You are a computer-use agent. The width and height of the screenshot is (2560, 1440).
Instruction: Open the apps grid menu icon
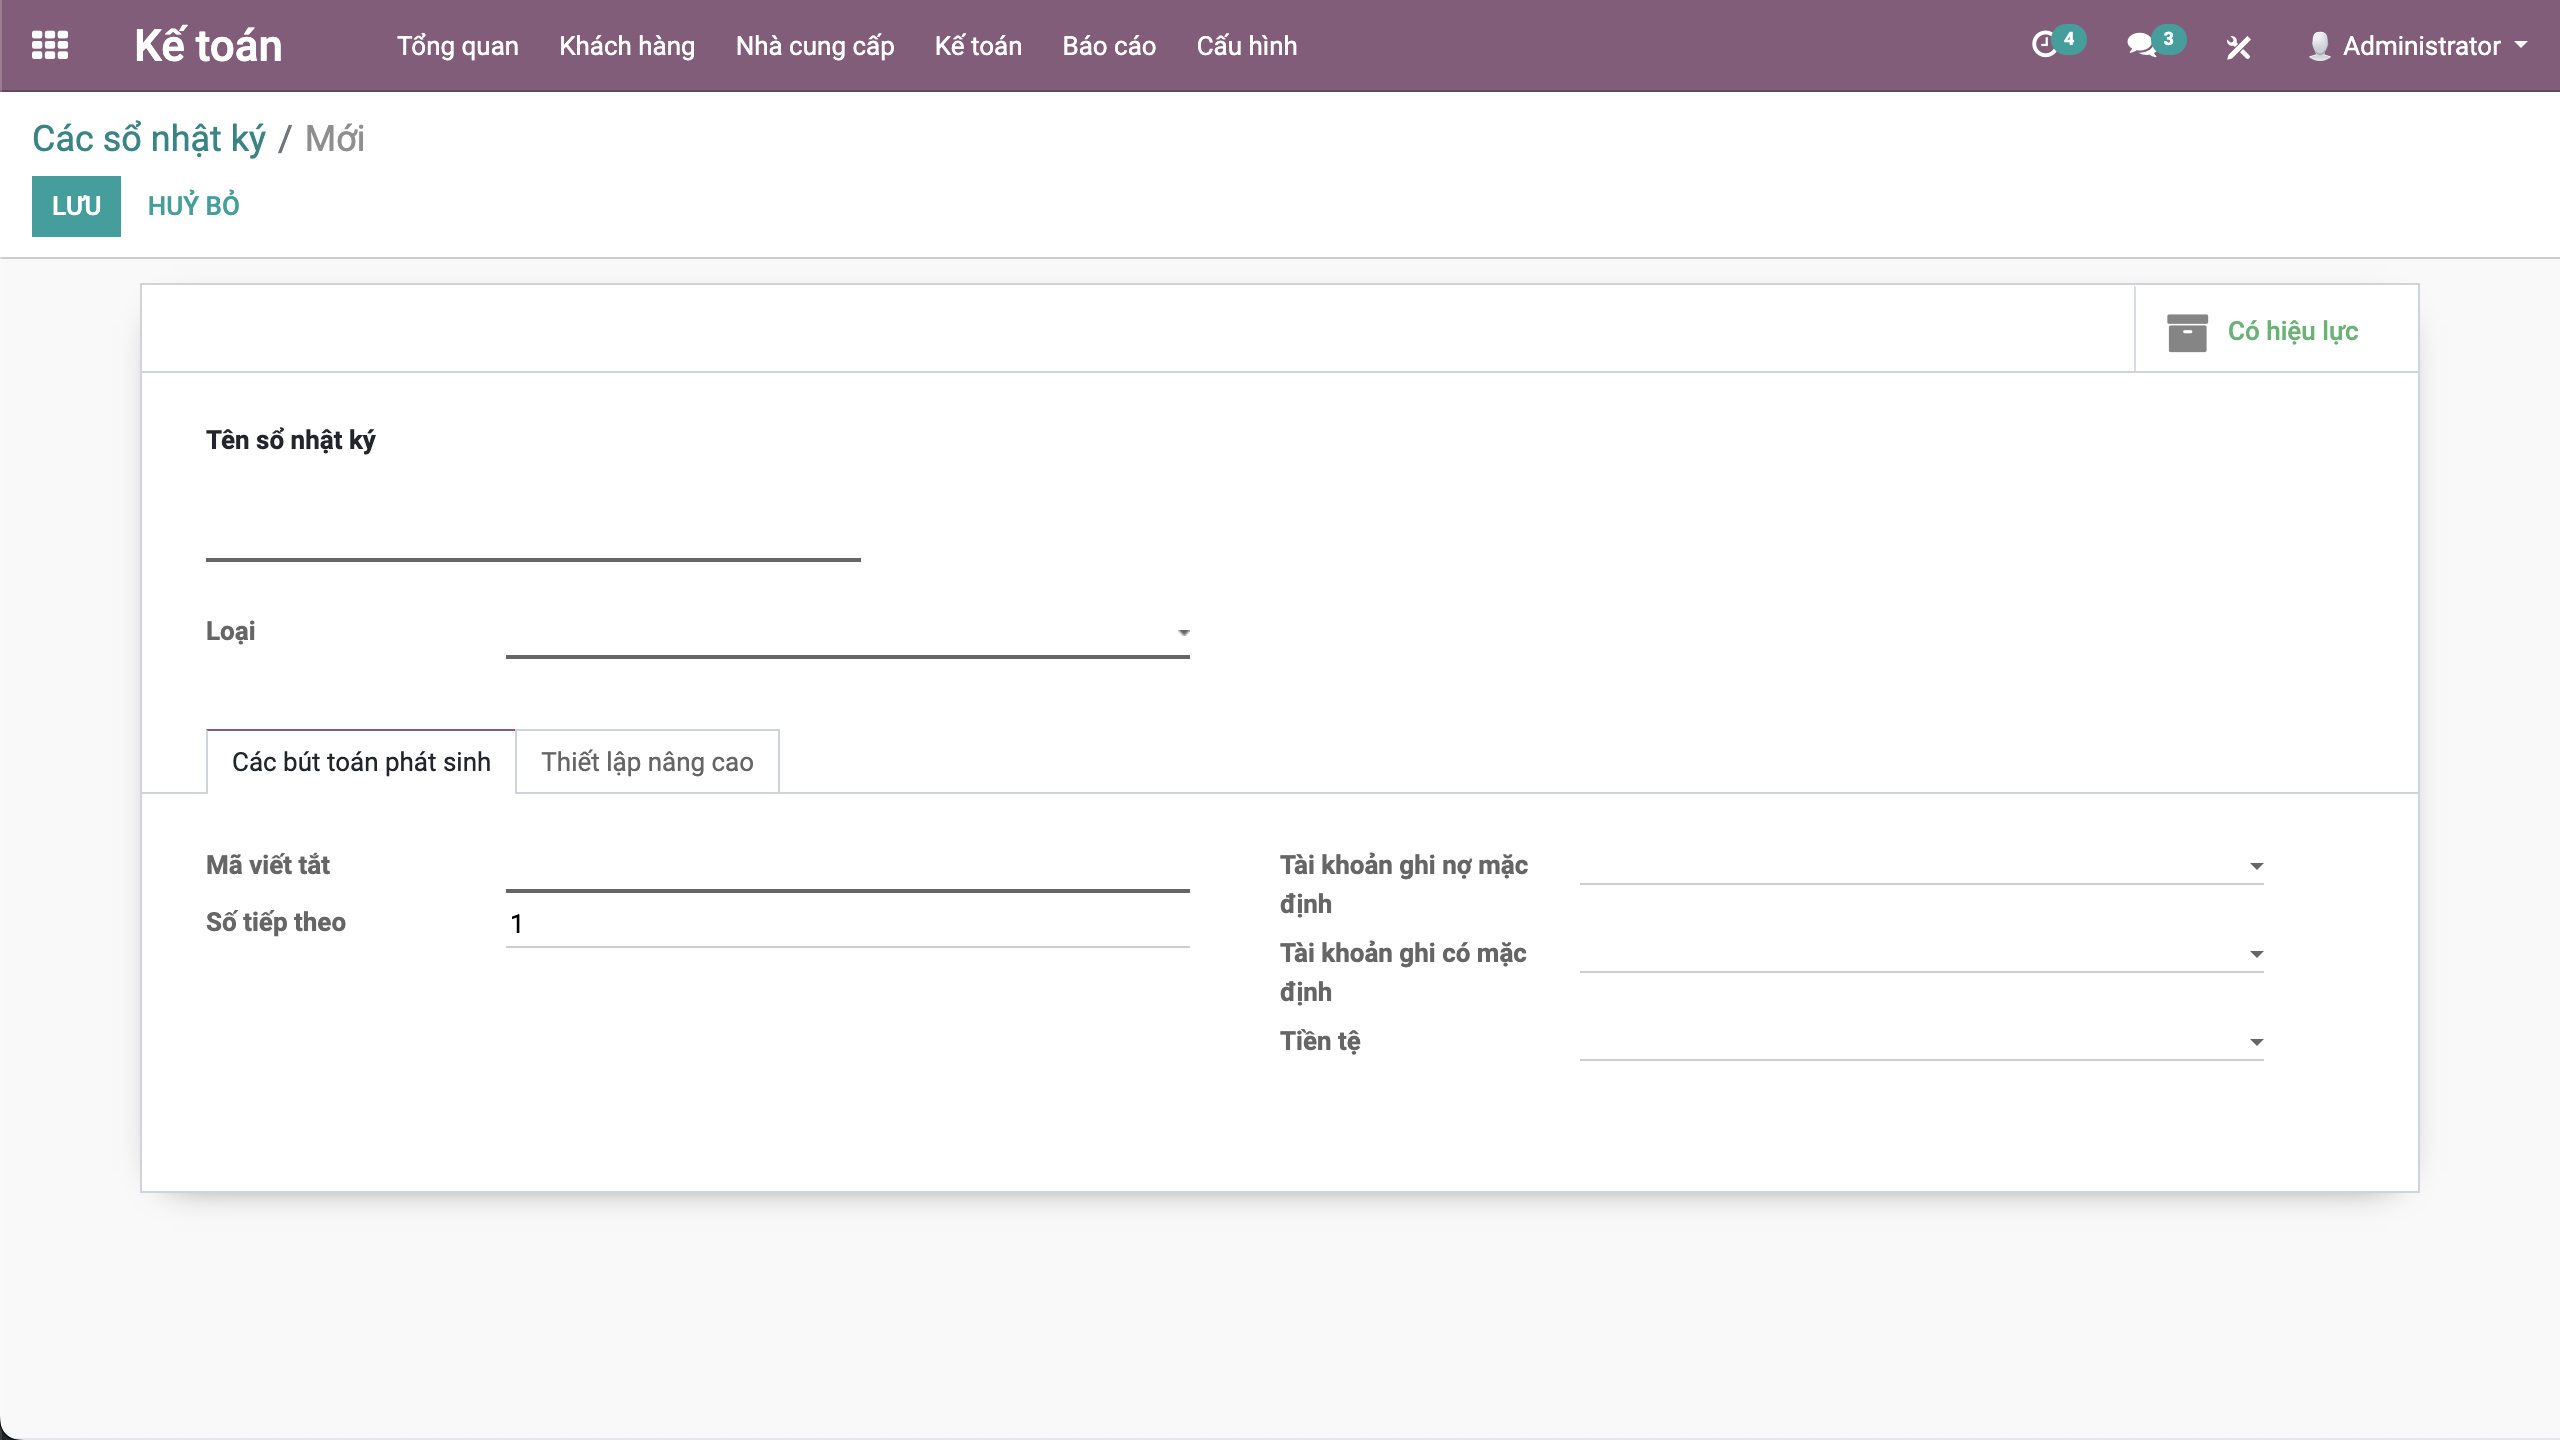point(50,45)
